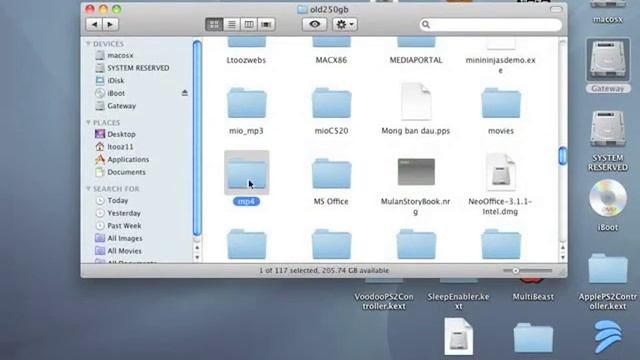Open Quick Look with the eye button
This screenshot has height=360, width=640.
314,24
